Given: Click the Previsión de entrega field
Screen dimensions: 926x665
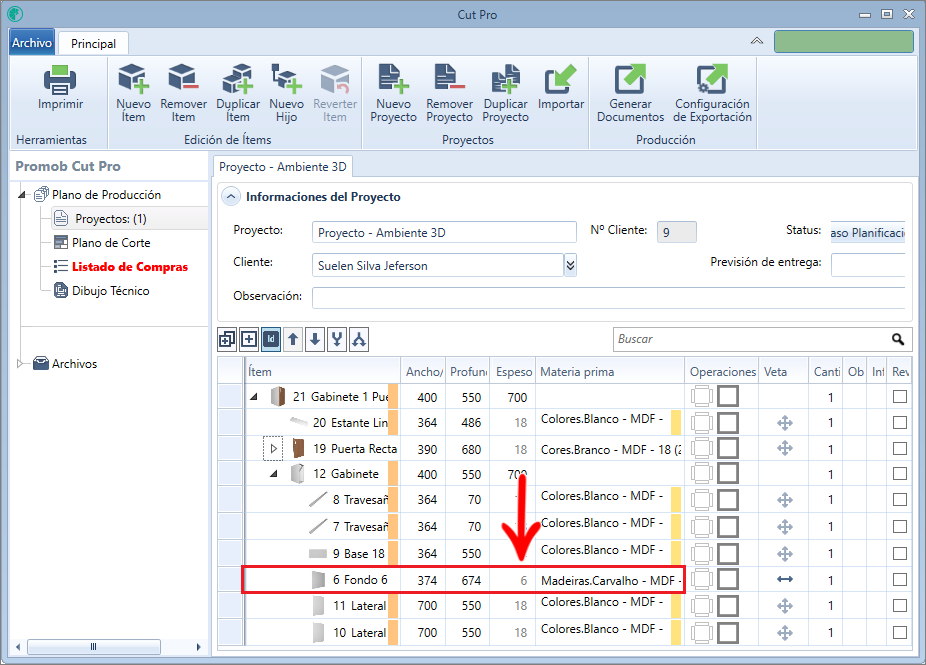Looking at the screenshot, I should 868,265.
